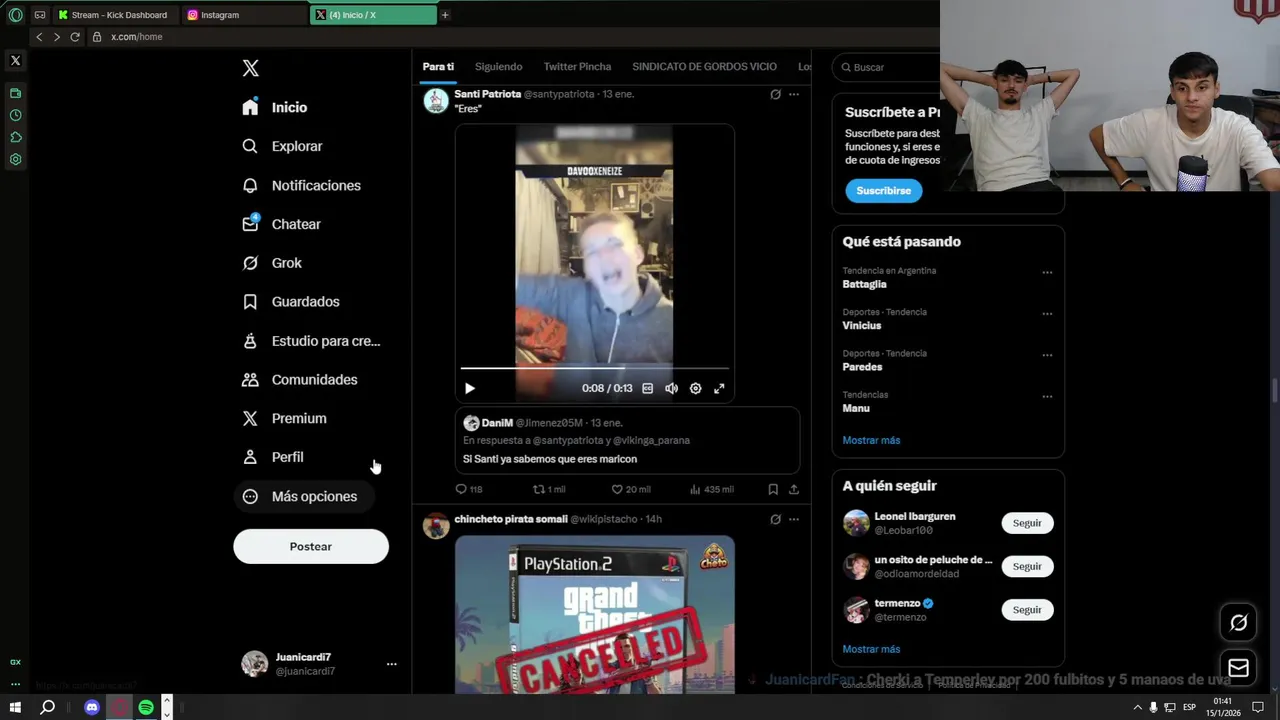Open the video player settings gear
This screenshot has width=1280, height=720.
(695, 388)
